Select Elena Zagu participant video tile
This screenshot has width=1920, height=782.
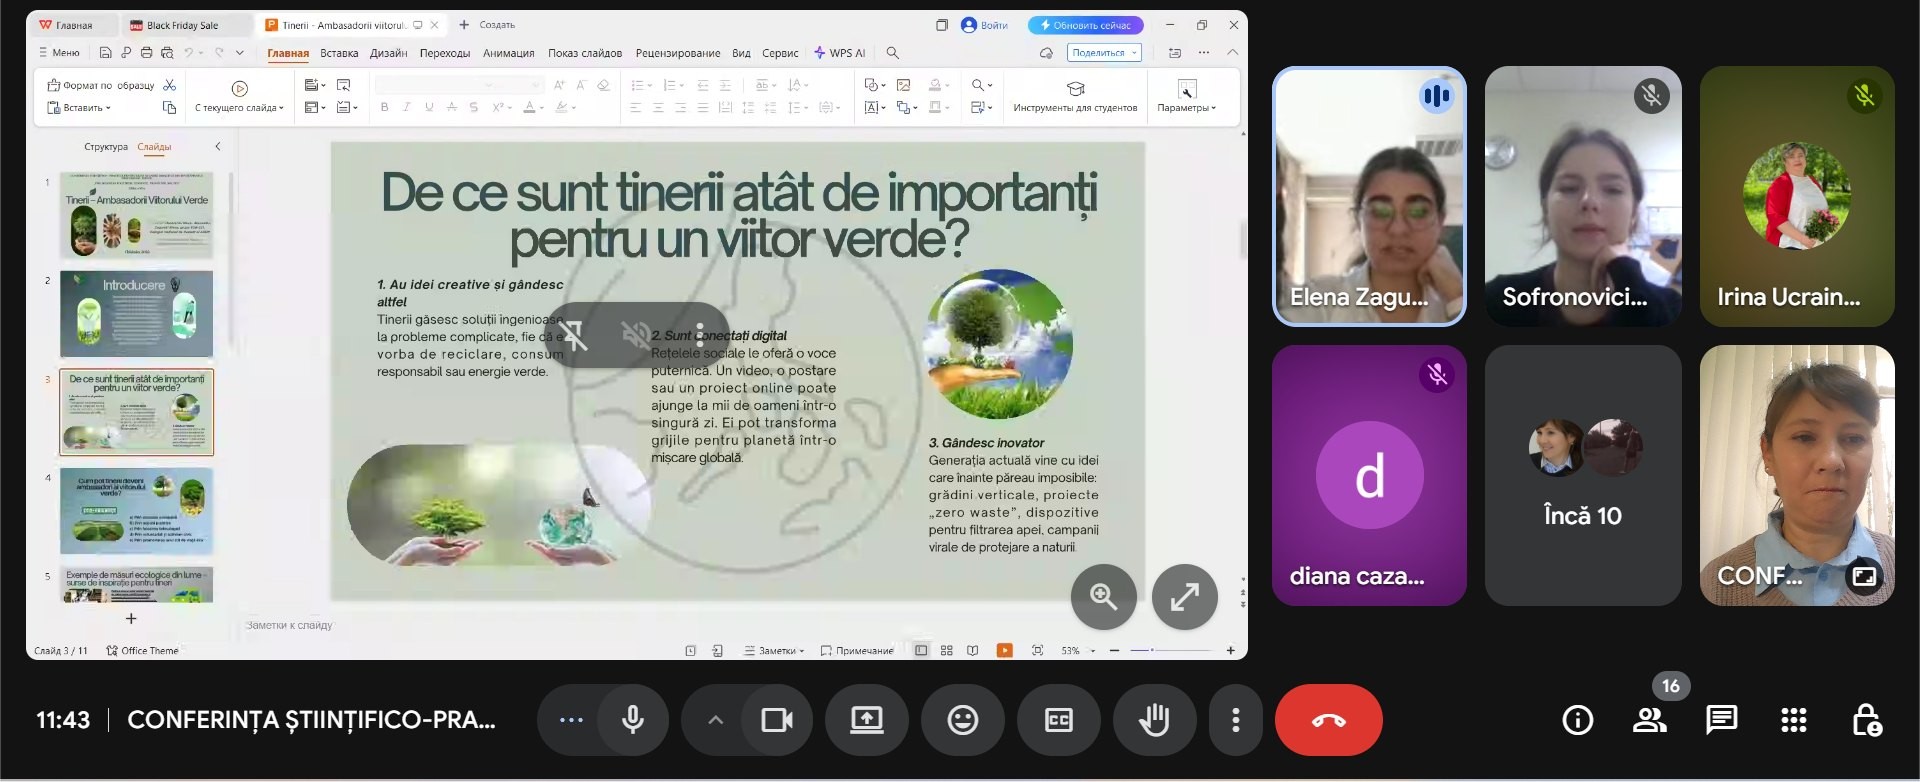click(x=1368, y=197)
